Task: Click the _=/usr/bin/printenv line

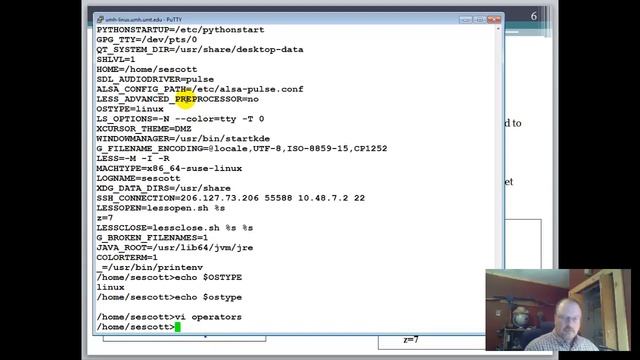Action: [149, 267]
